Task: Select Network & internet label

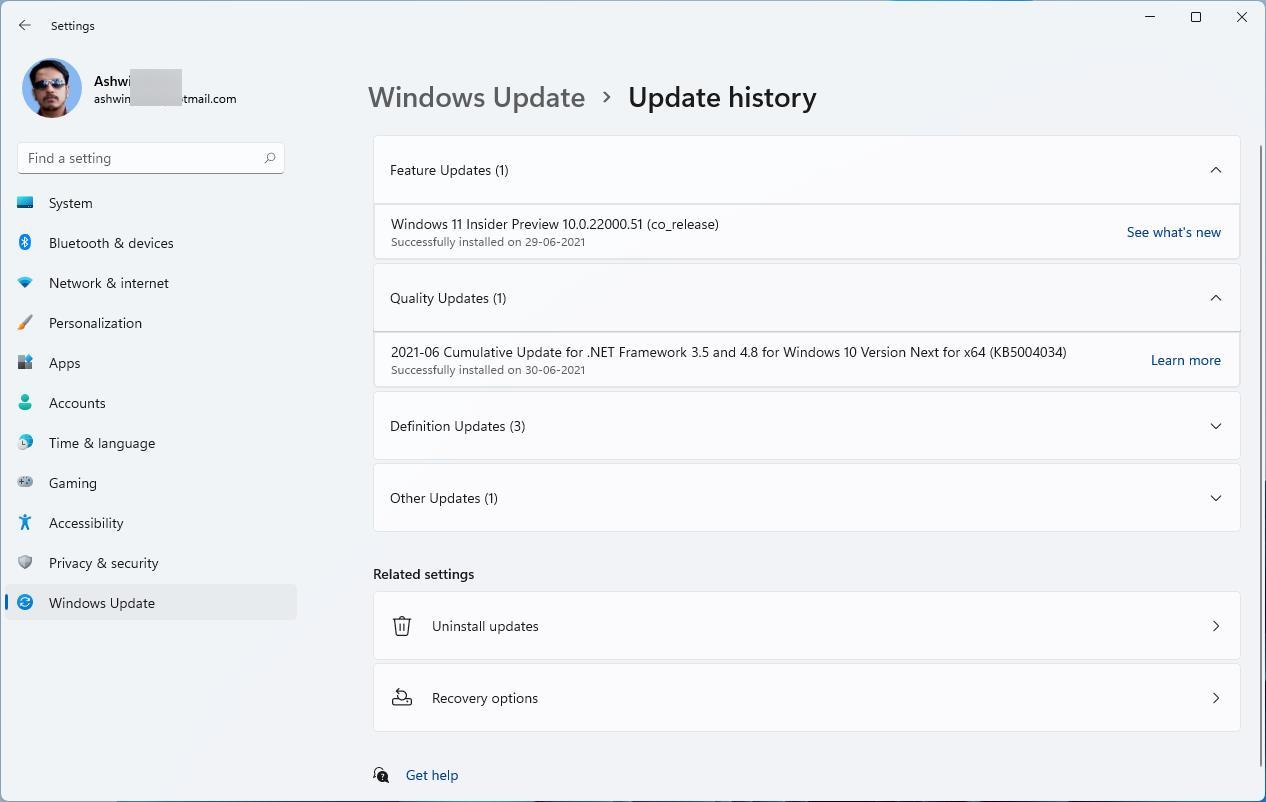Action: coord(109,283)
